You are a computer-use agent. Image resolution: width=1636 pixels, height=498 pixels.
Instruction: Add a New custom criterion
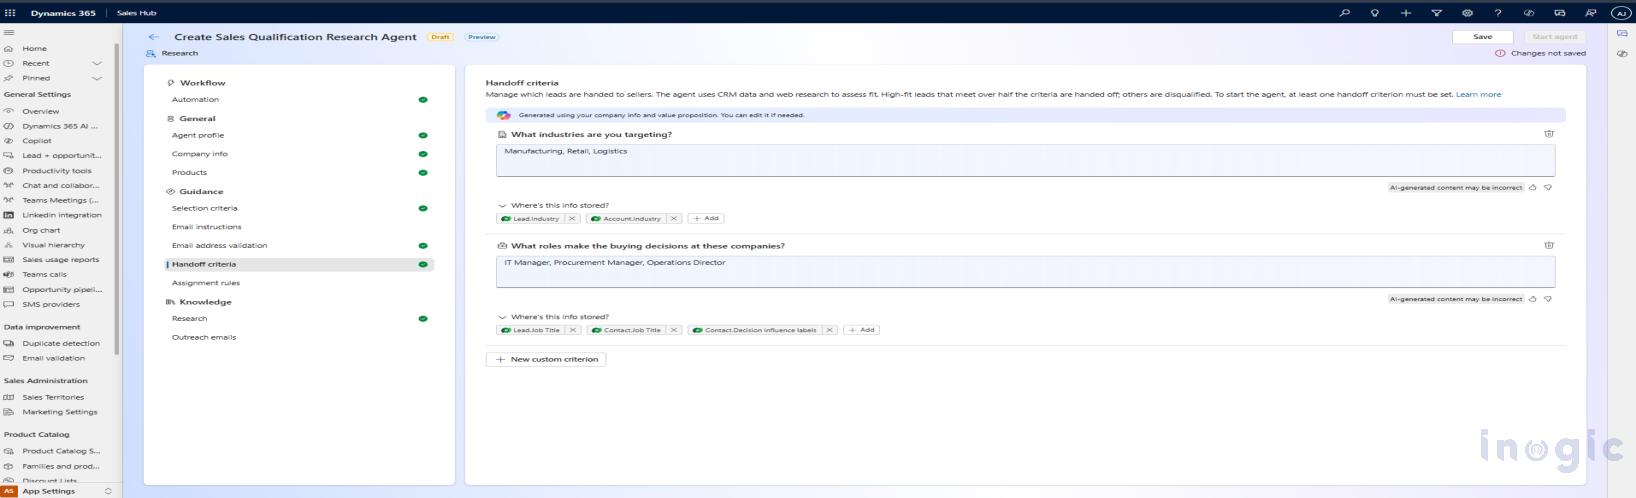pos(546,359)
